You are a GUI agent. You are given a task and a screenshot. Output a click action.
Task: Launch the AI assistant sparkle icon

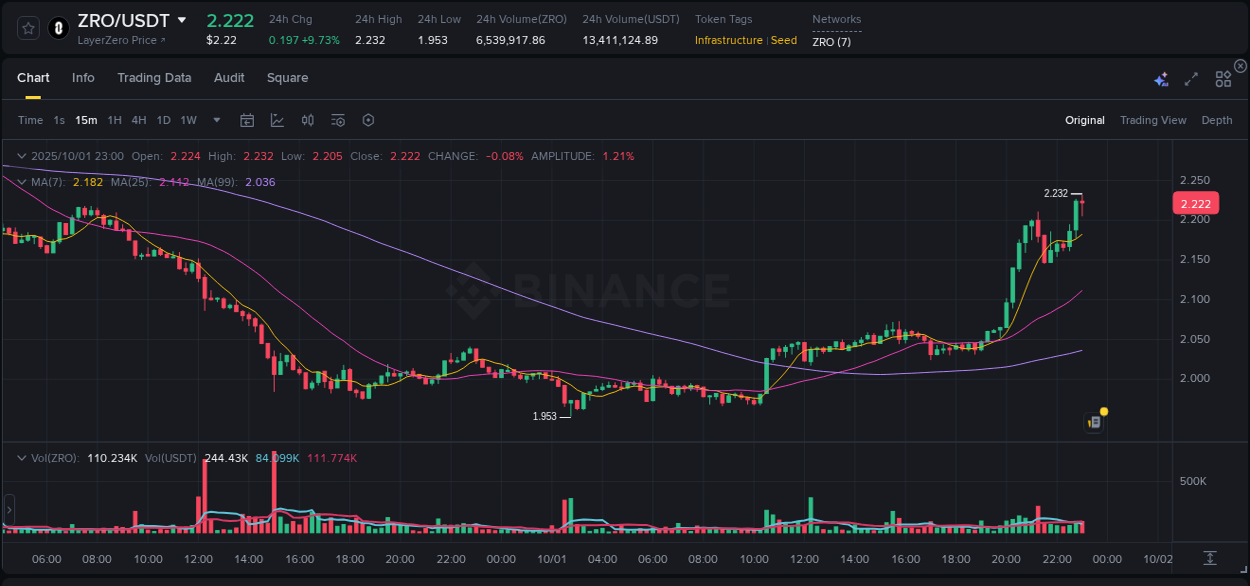click(1160, 78)
